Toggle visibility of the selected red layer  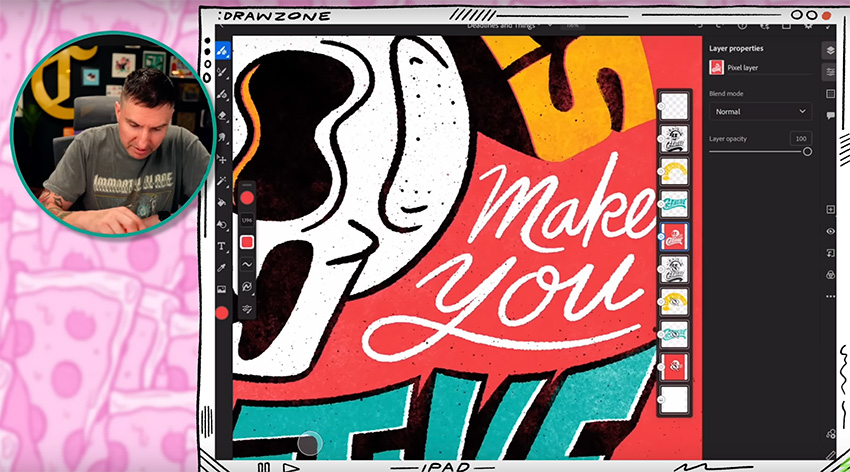click(661, 237)
